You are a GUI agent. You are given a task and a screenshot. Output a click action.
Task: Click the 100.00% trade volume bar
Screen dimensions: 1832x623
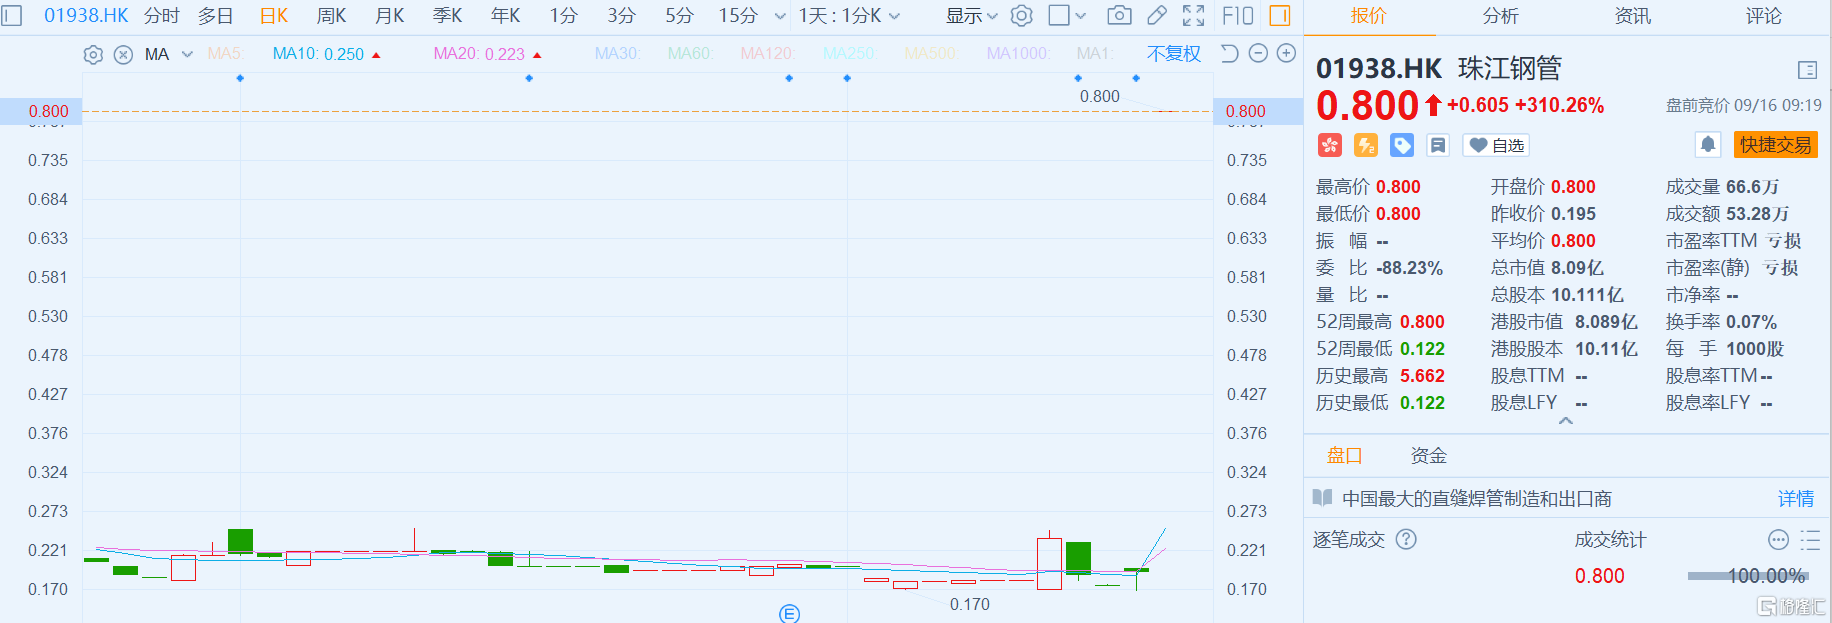coord(1746,576)
